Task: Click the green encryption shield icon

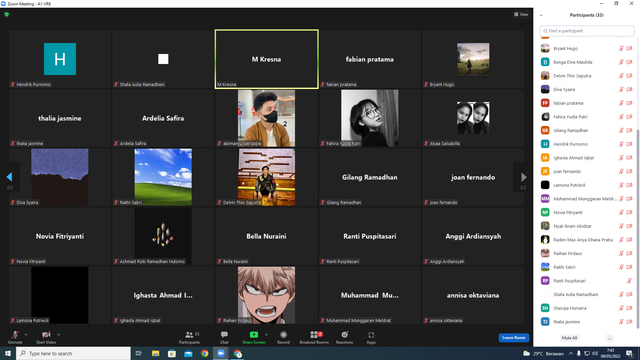Action: tap(7, 14)
